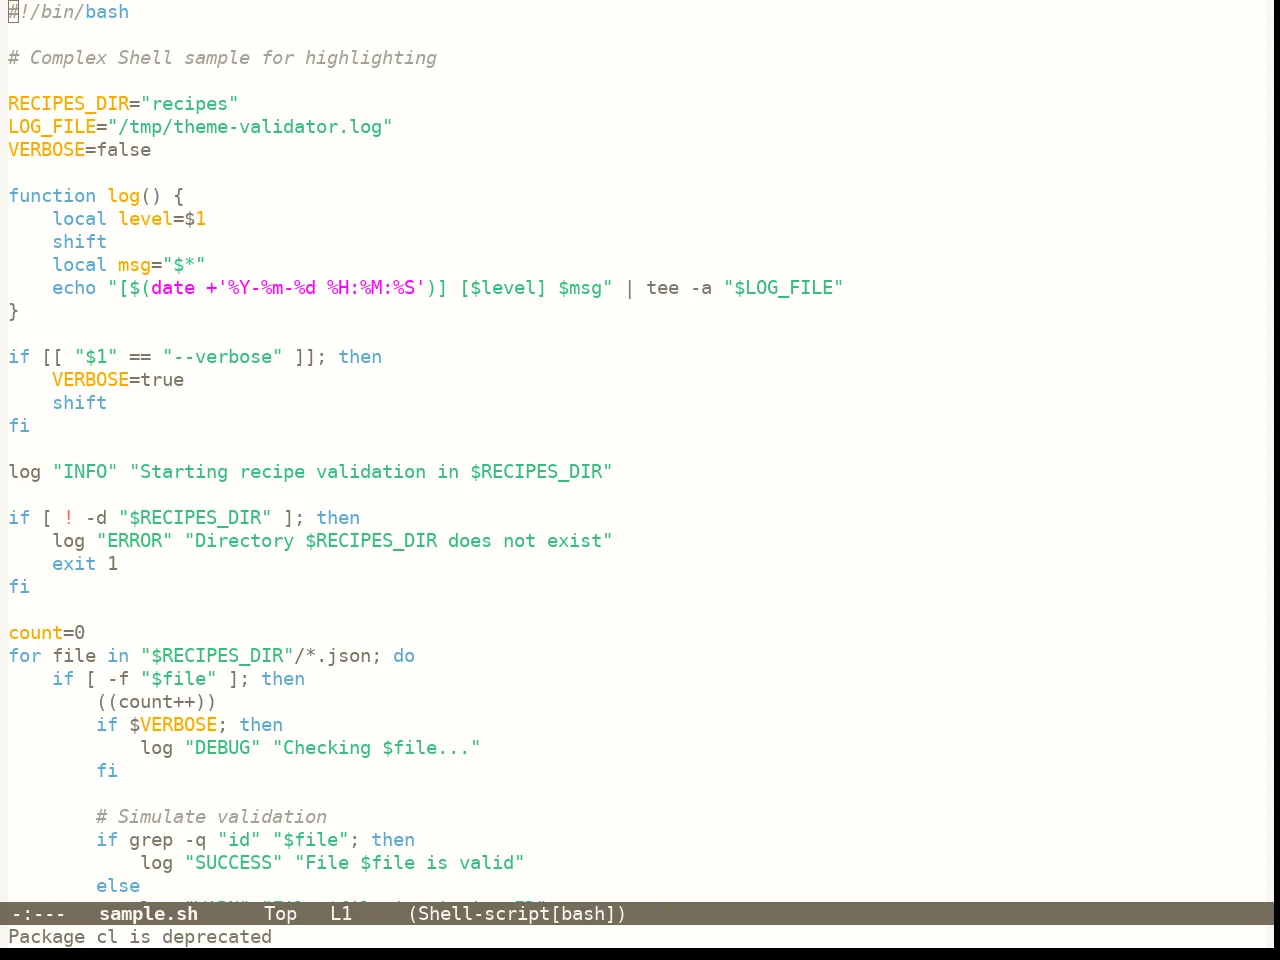
Task: Click the "SUCCESS" string
Action: 233,863
